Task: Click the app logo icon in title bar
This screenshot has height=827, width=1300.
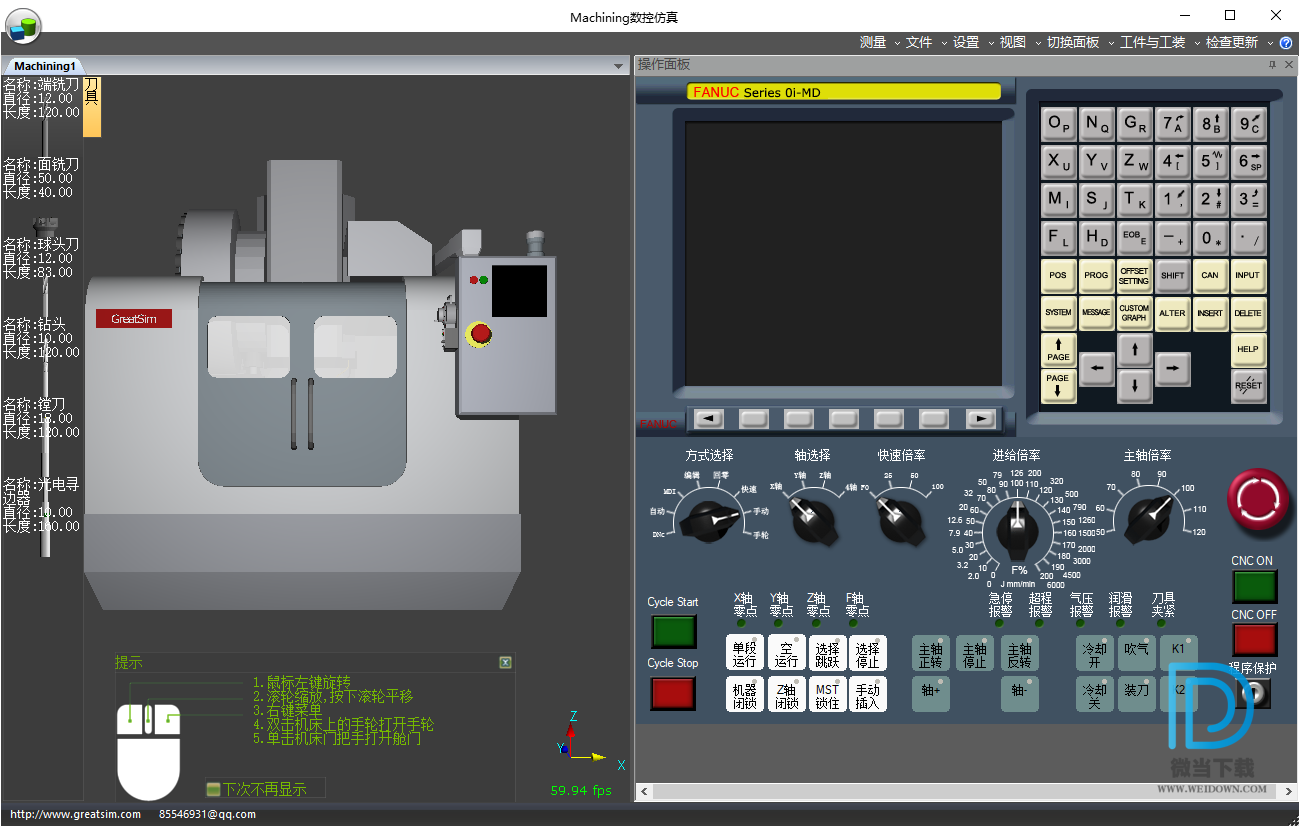Action: [x=23, y=24]
